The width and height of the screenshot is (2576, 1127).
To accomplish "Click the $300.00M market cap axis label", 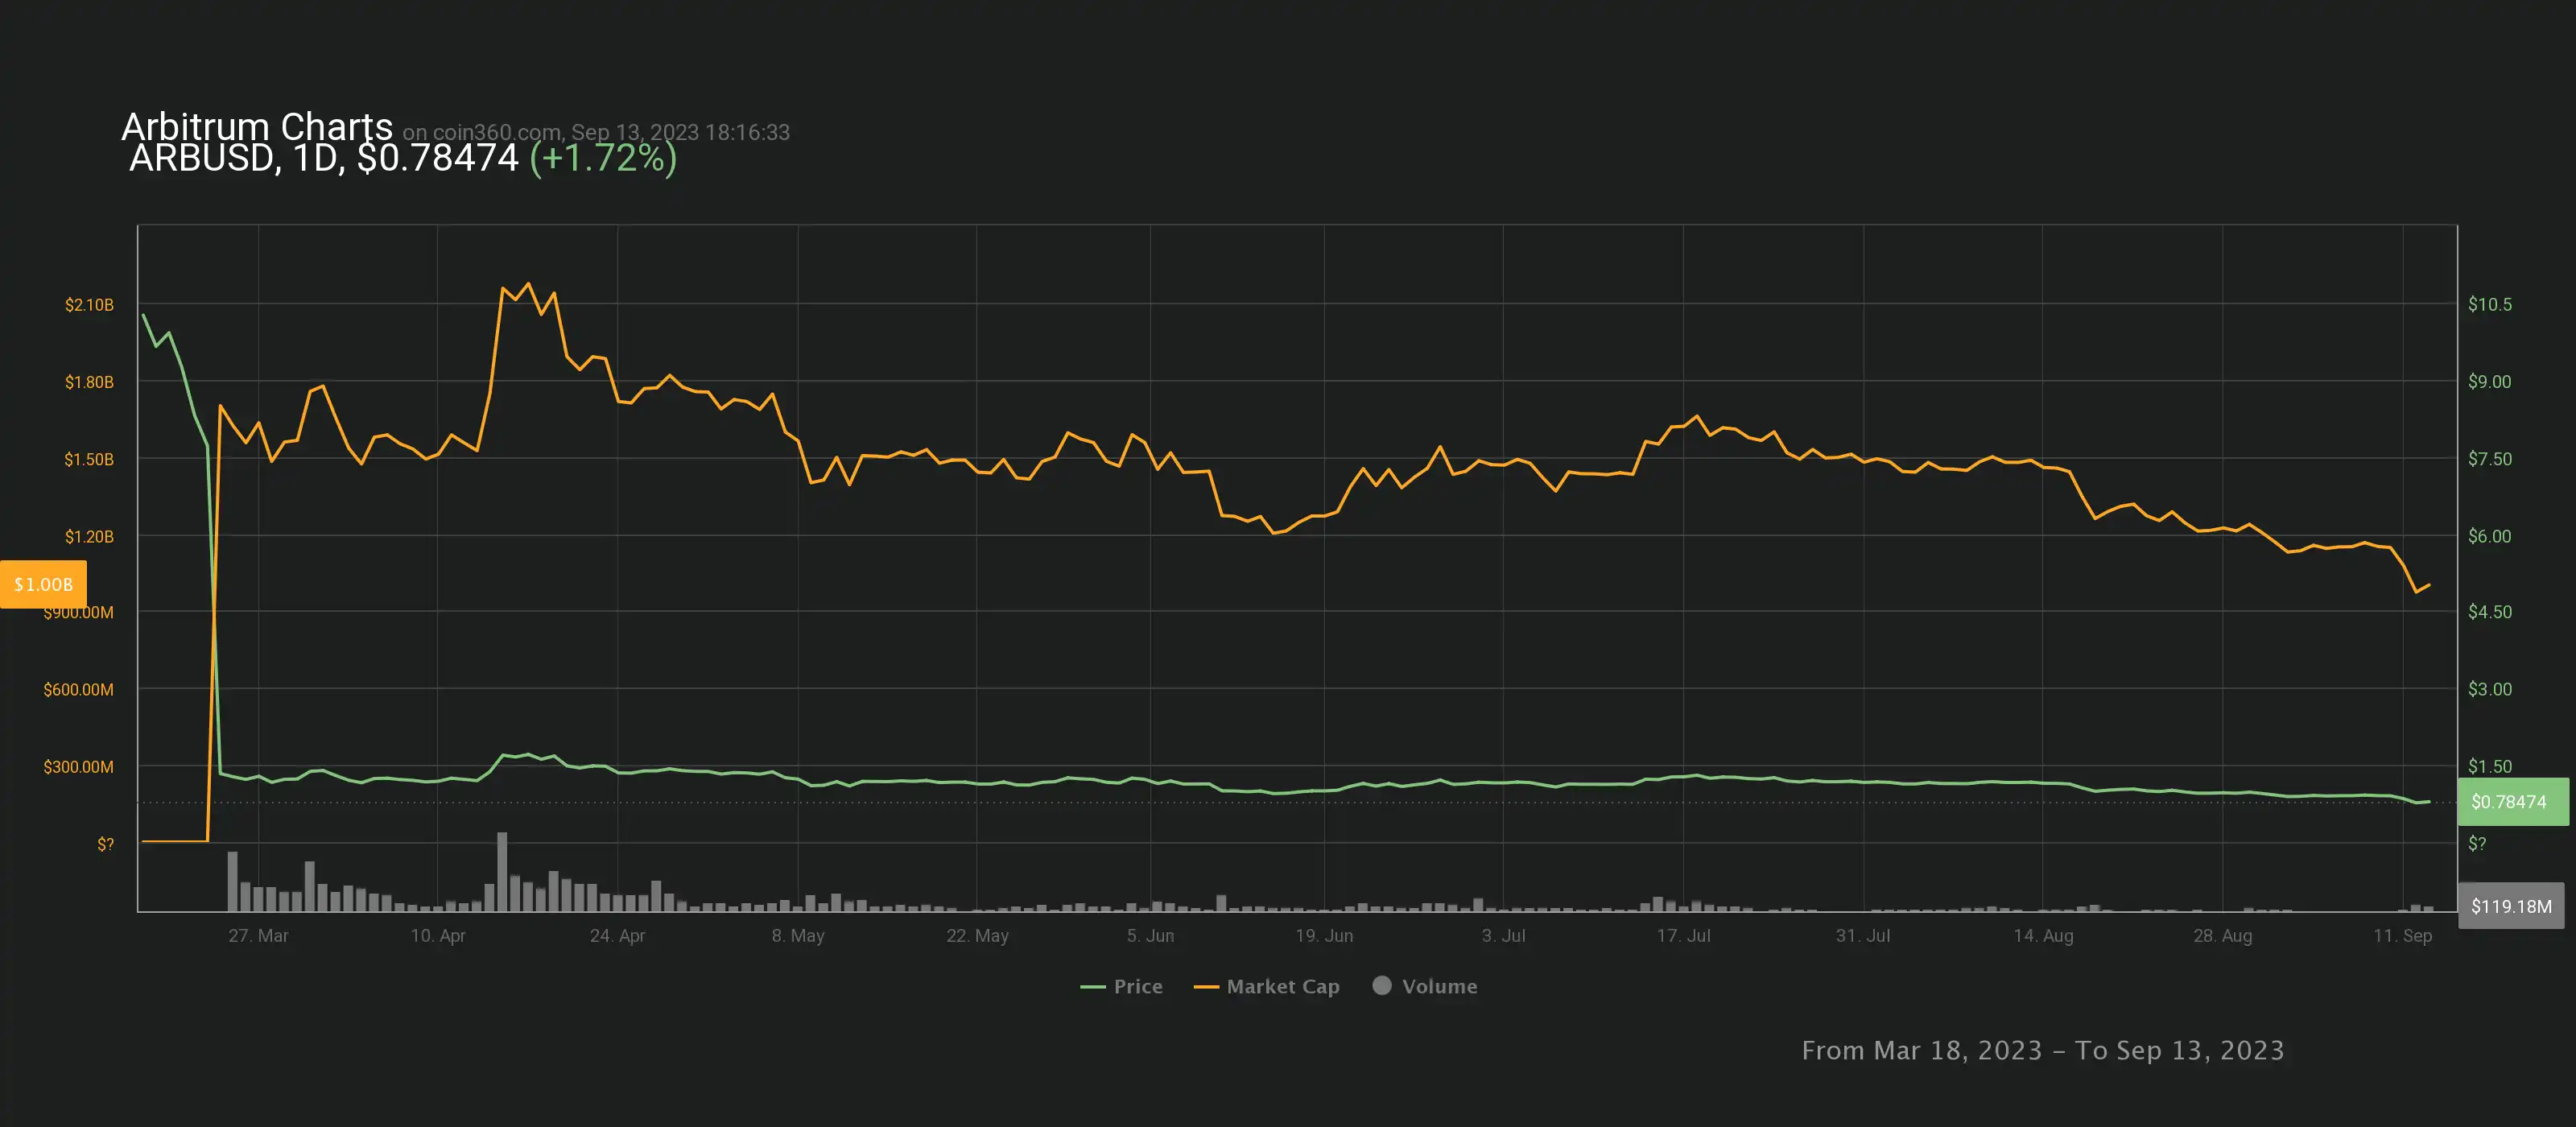I will pos(78,766).
